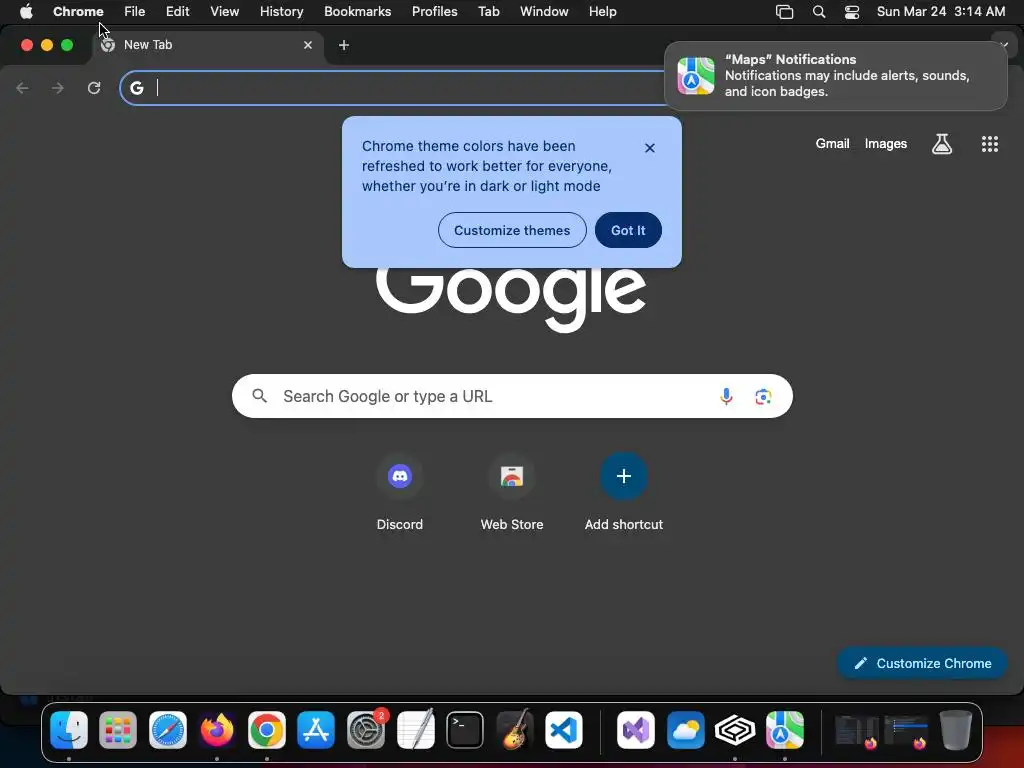Go back using the back arrow
The height and width of the screenshot is (768, 1024).
[x=22, y=88]
